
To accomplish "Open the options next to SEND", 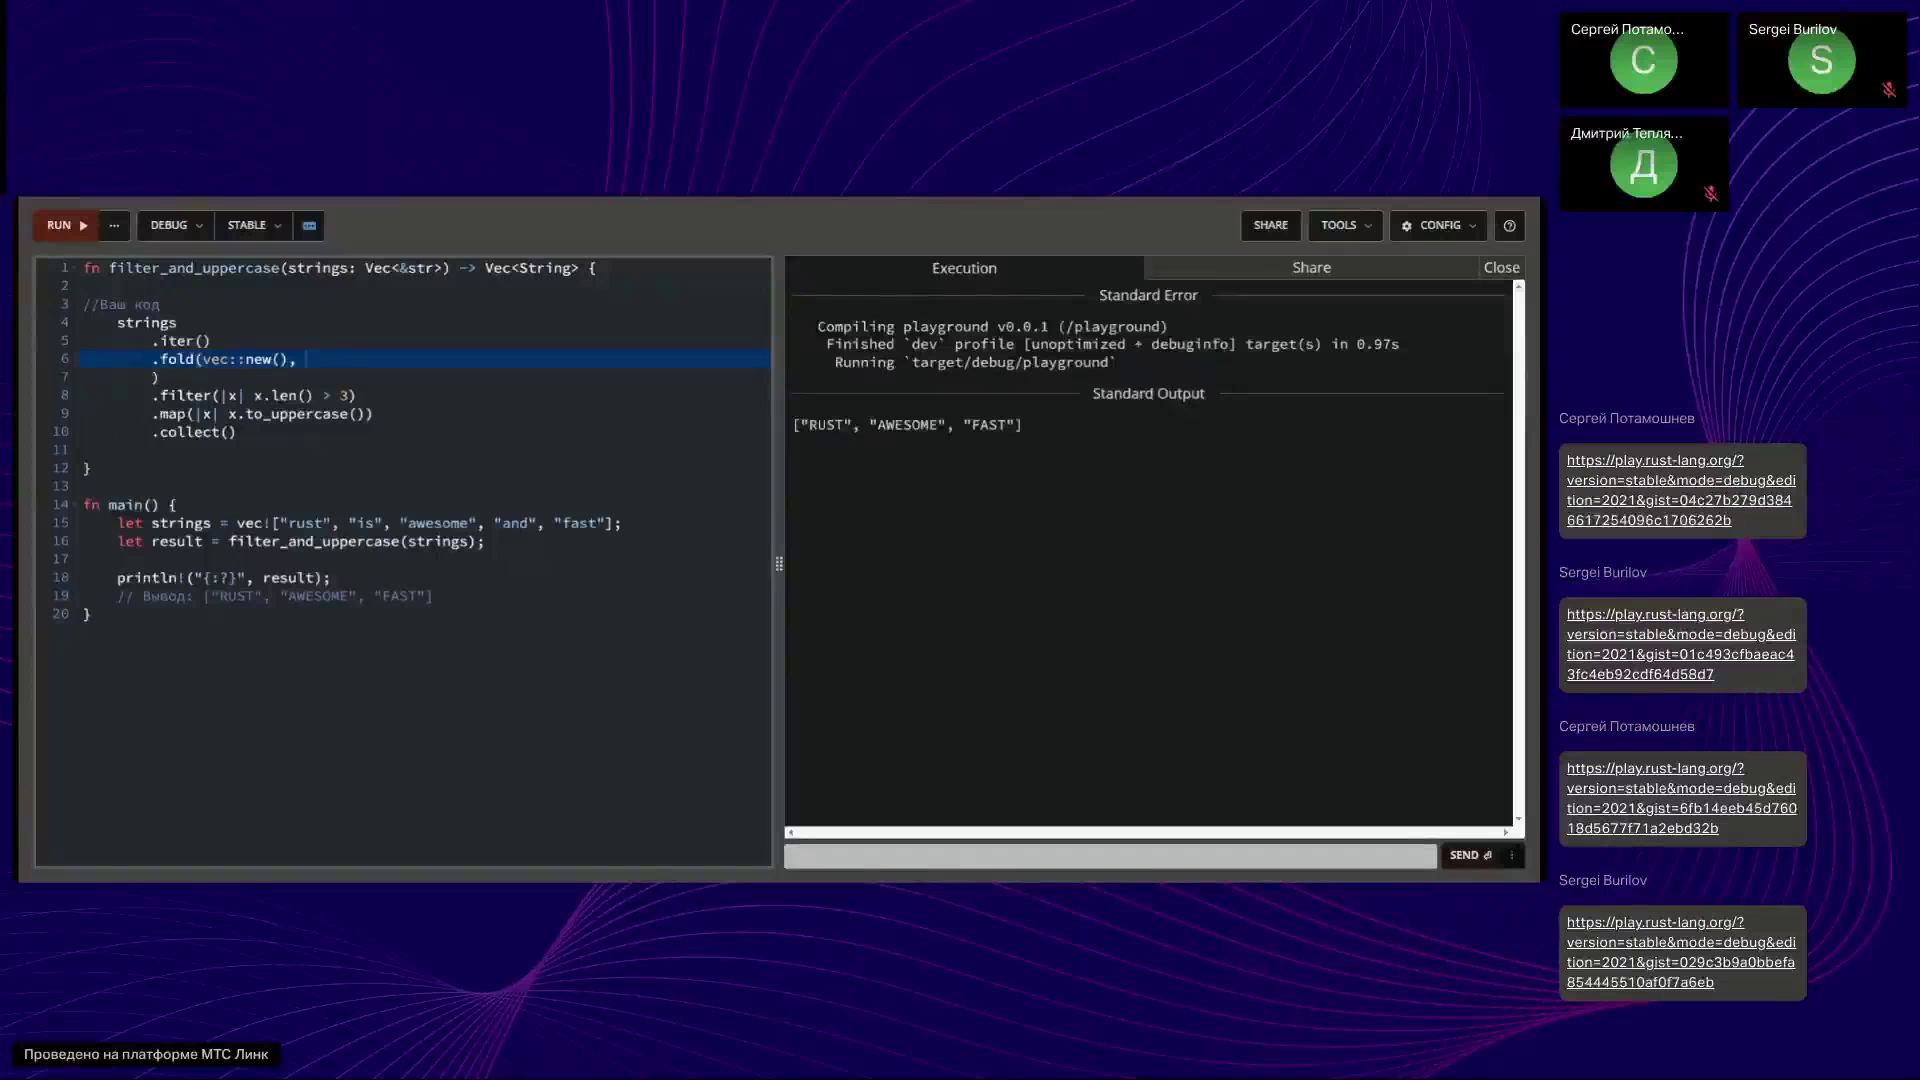I will (x=1512, y=856).
